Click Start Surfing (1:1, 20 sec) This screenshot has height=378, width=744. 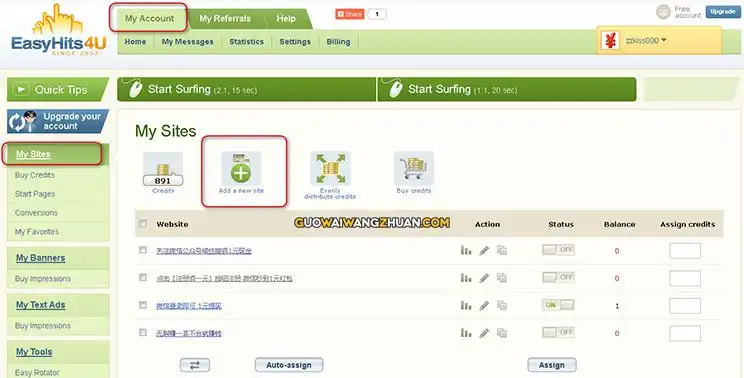point(507,89)
